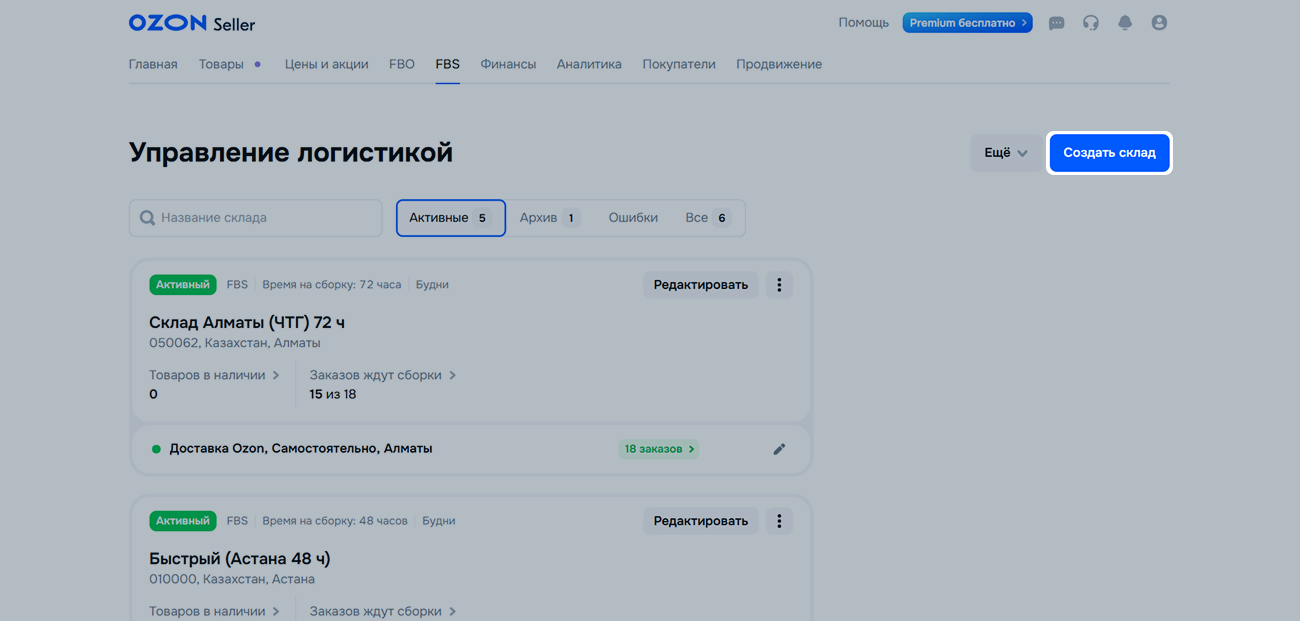1300x621 pixels.
Task: Click Редактировать for Склад Алматы
Action: tap(700, 285)
